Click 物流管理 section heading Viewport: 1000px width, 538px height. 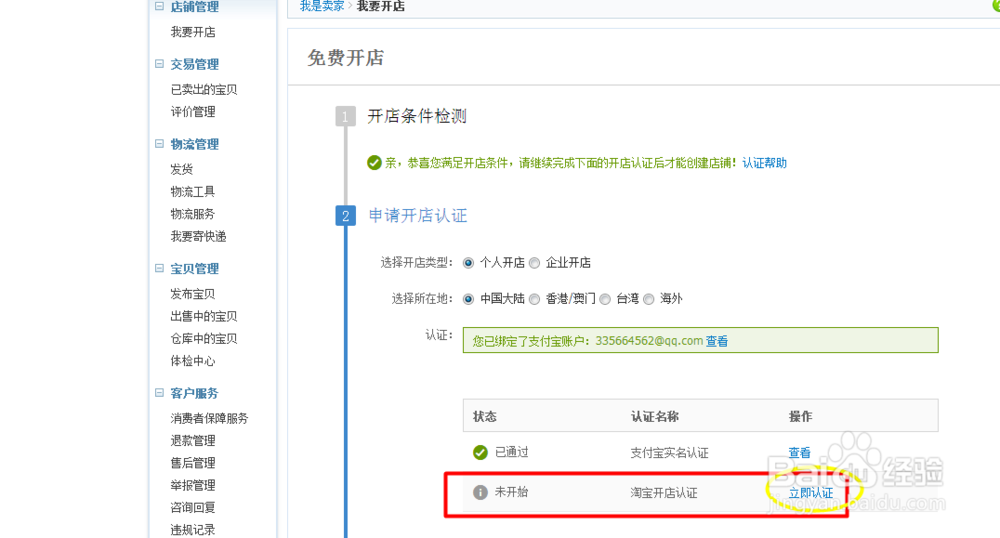point(195,144)
